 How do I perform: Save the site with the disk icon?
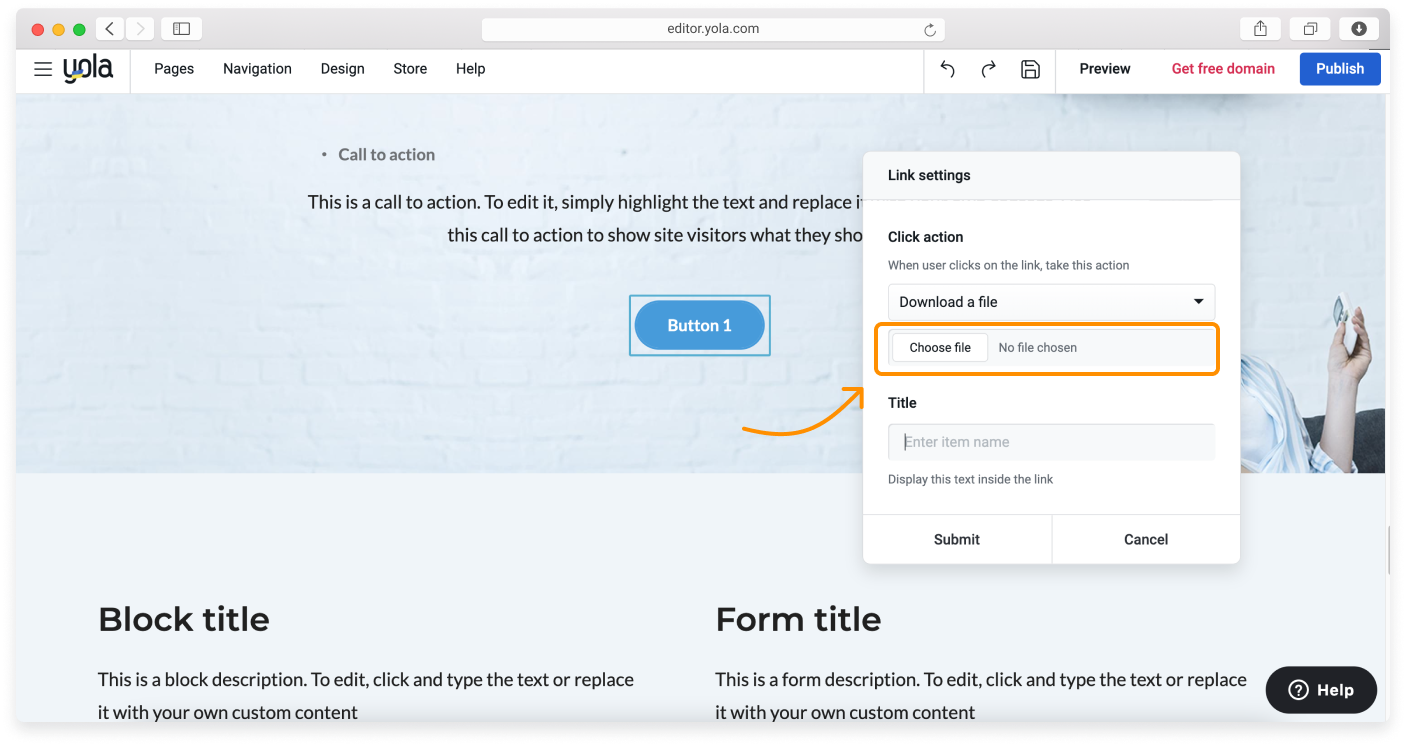[1030, 69]
